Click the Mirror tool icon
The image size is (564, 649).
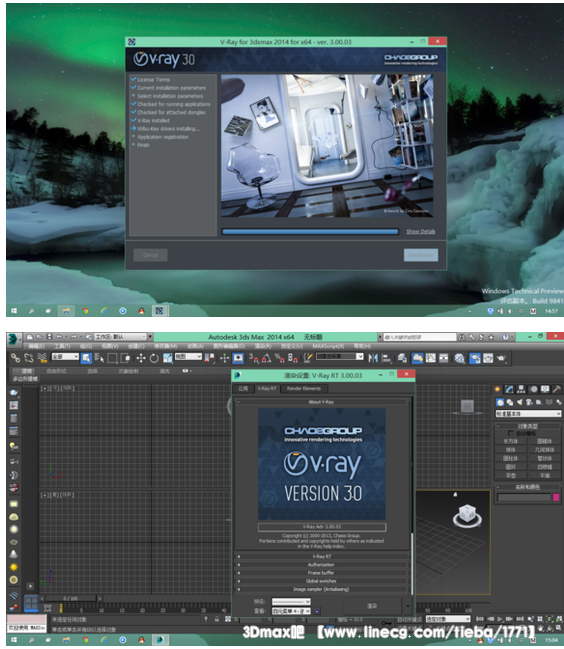point(373,358)
